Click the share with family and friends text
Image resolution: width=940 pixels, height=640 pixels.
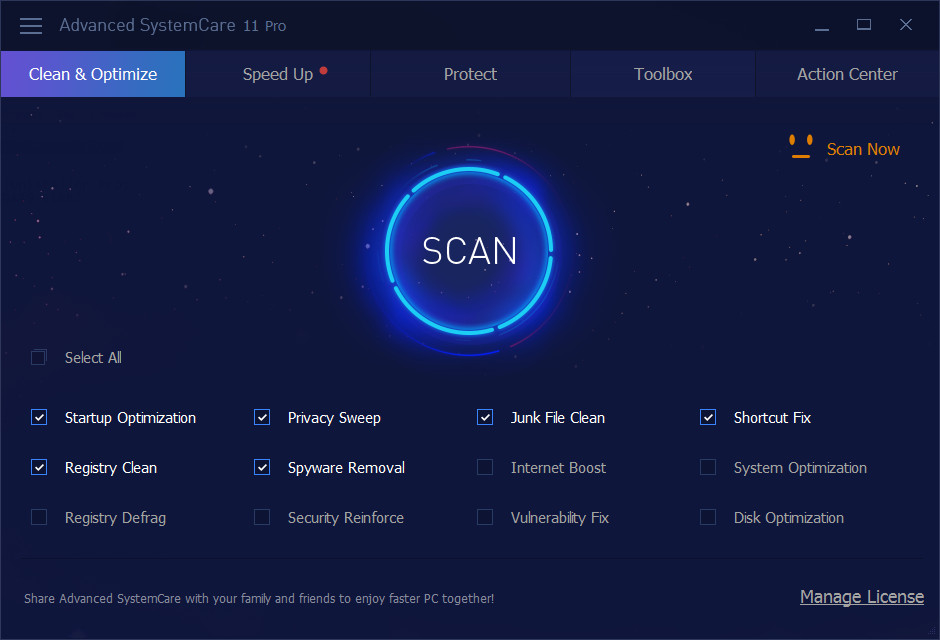[x=259, y=599]
